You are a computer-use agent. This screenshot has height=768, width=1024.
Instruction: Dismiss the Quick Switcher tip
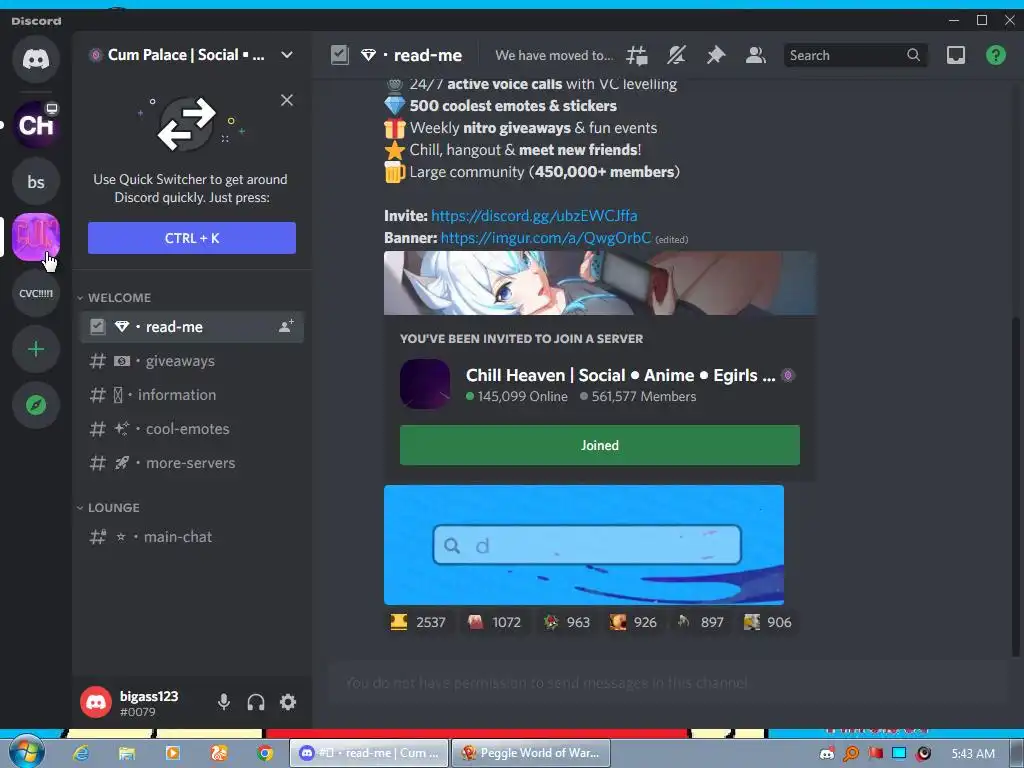[x=287, y=100]
